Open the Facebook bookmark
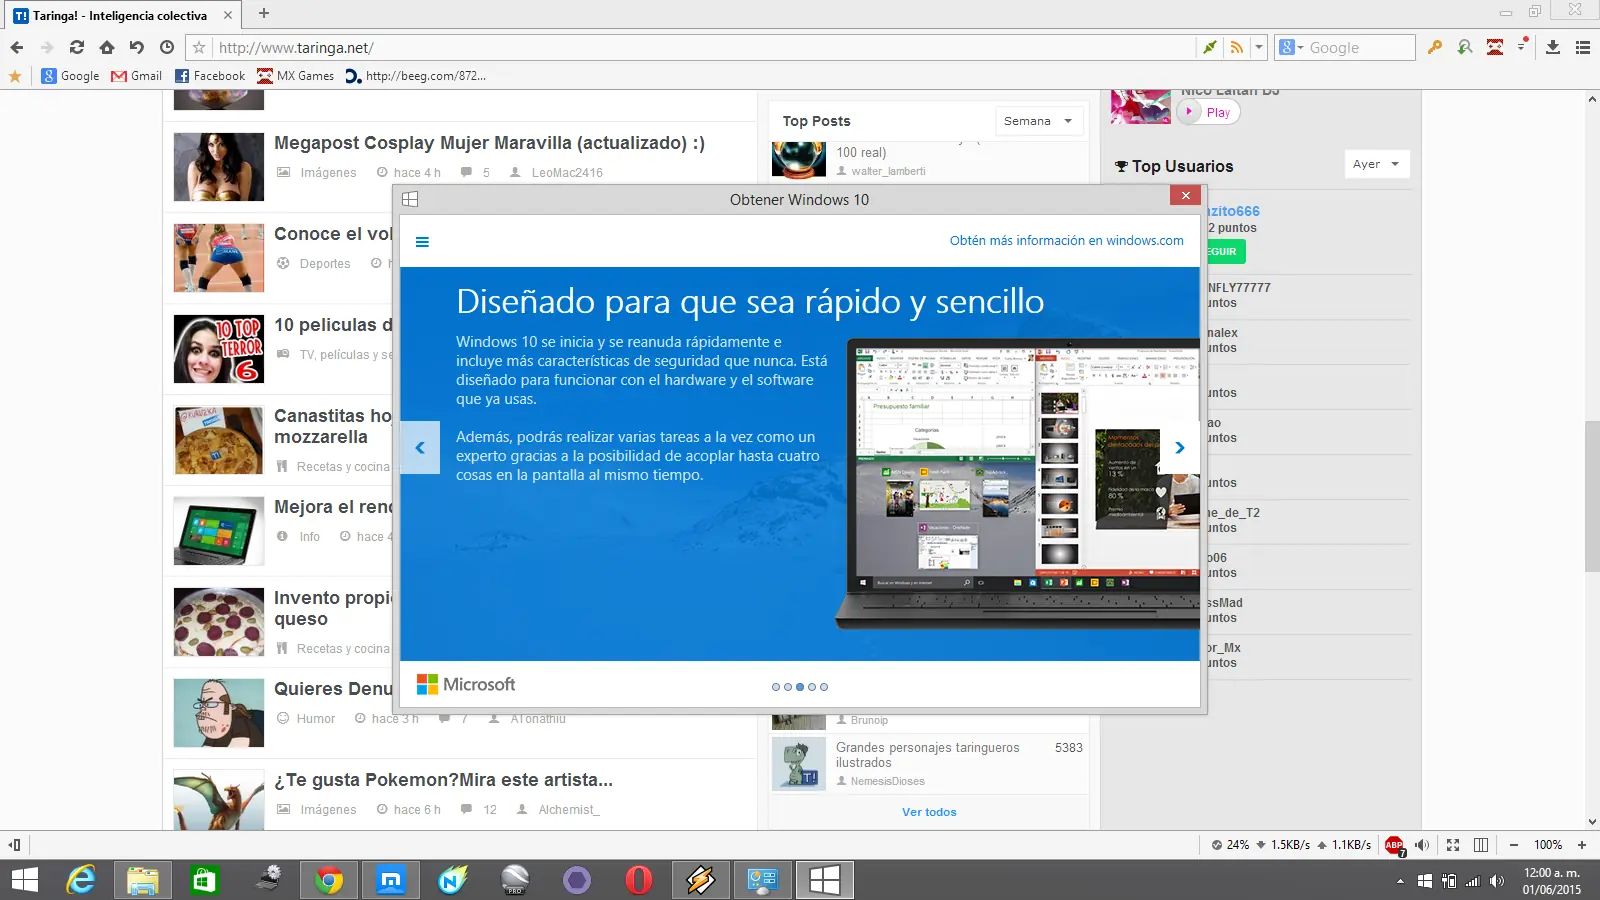1600x900 pixels. pos(210,76)
